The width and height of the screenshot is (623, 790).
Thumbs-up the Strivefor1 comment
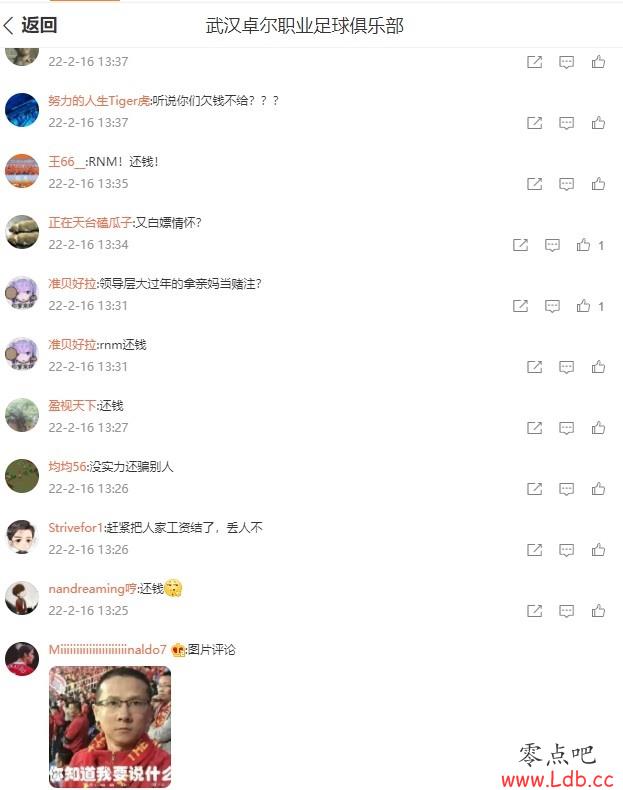(598, 550)
